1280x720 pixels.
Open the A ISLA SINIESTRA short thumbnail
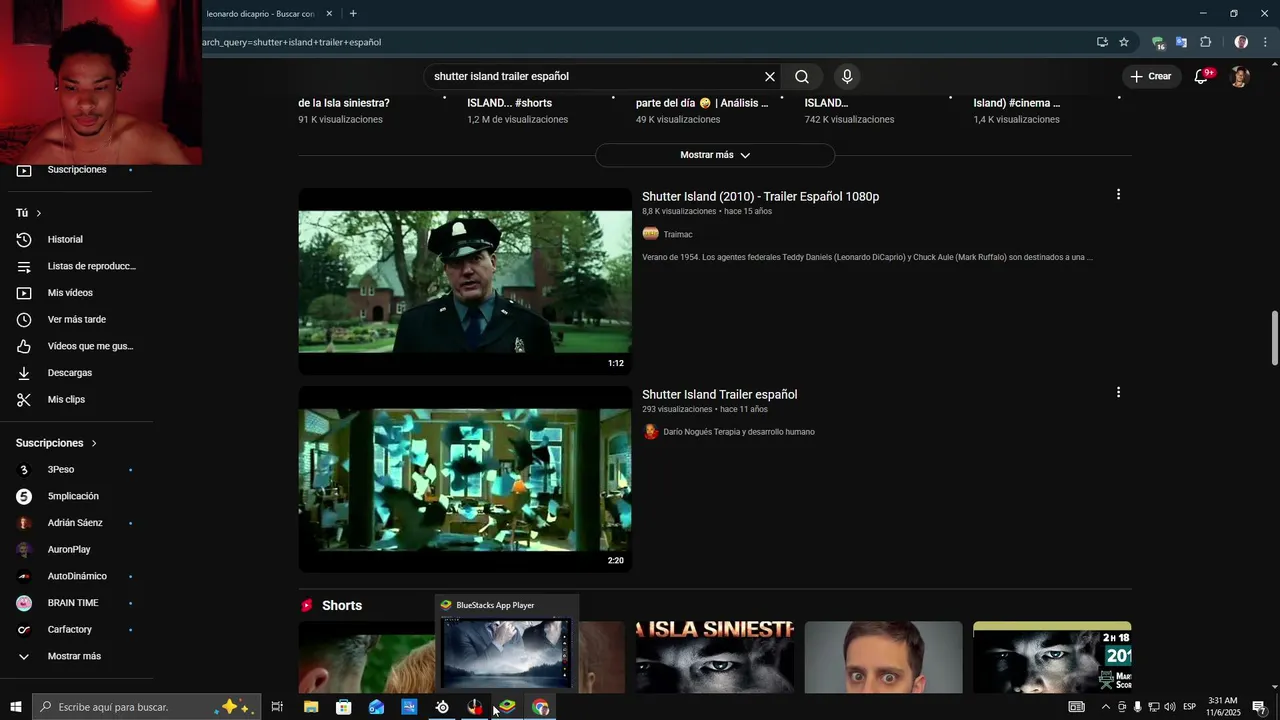pyautogui.click(x=715, y=657)
